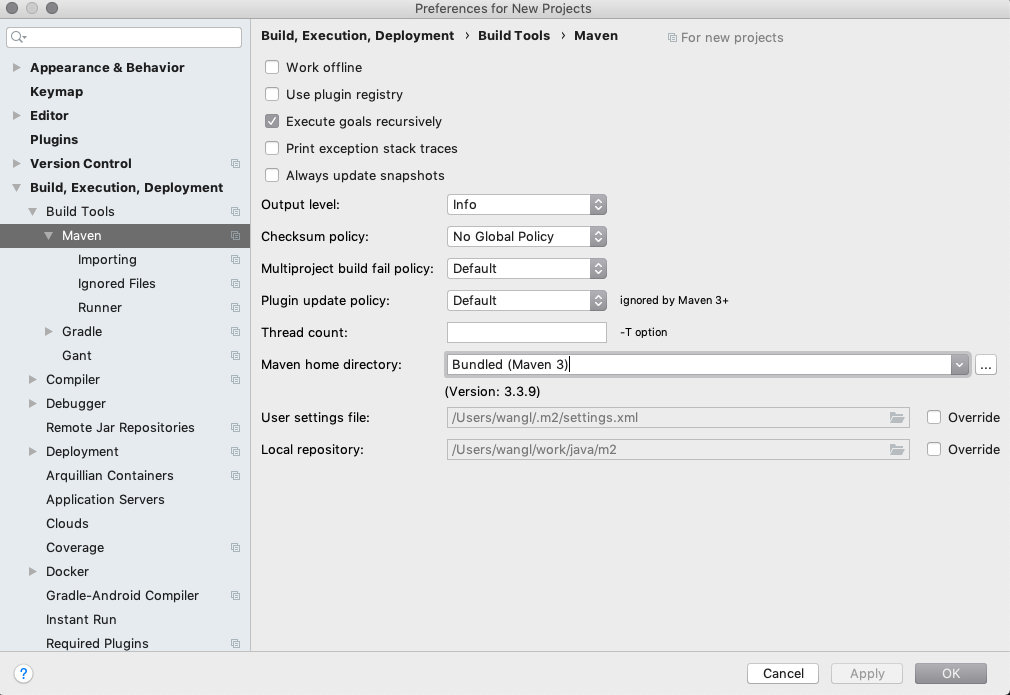1010x695 pixels.
Task: Enable the Work offline checkbox
Action: click(x=272, y=68)
